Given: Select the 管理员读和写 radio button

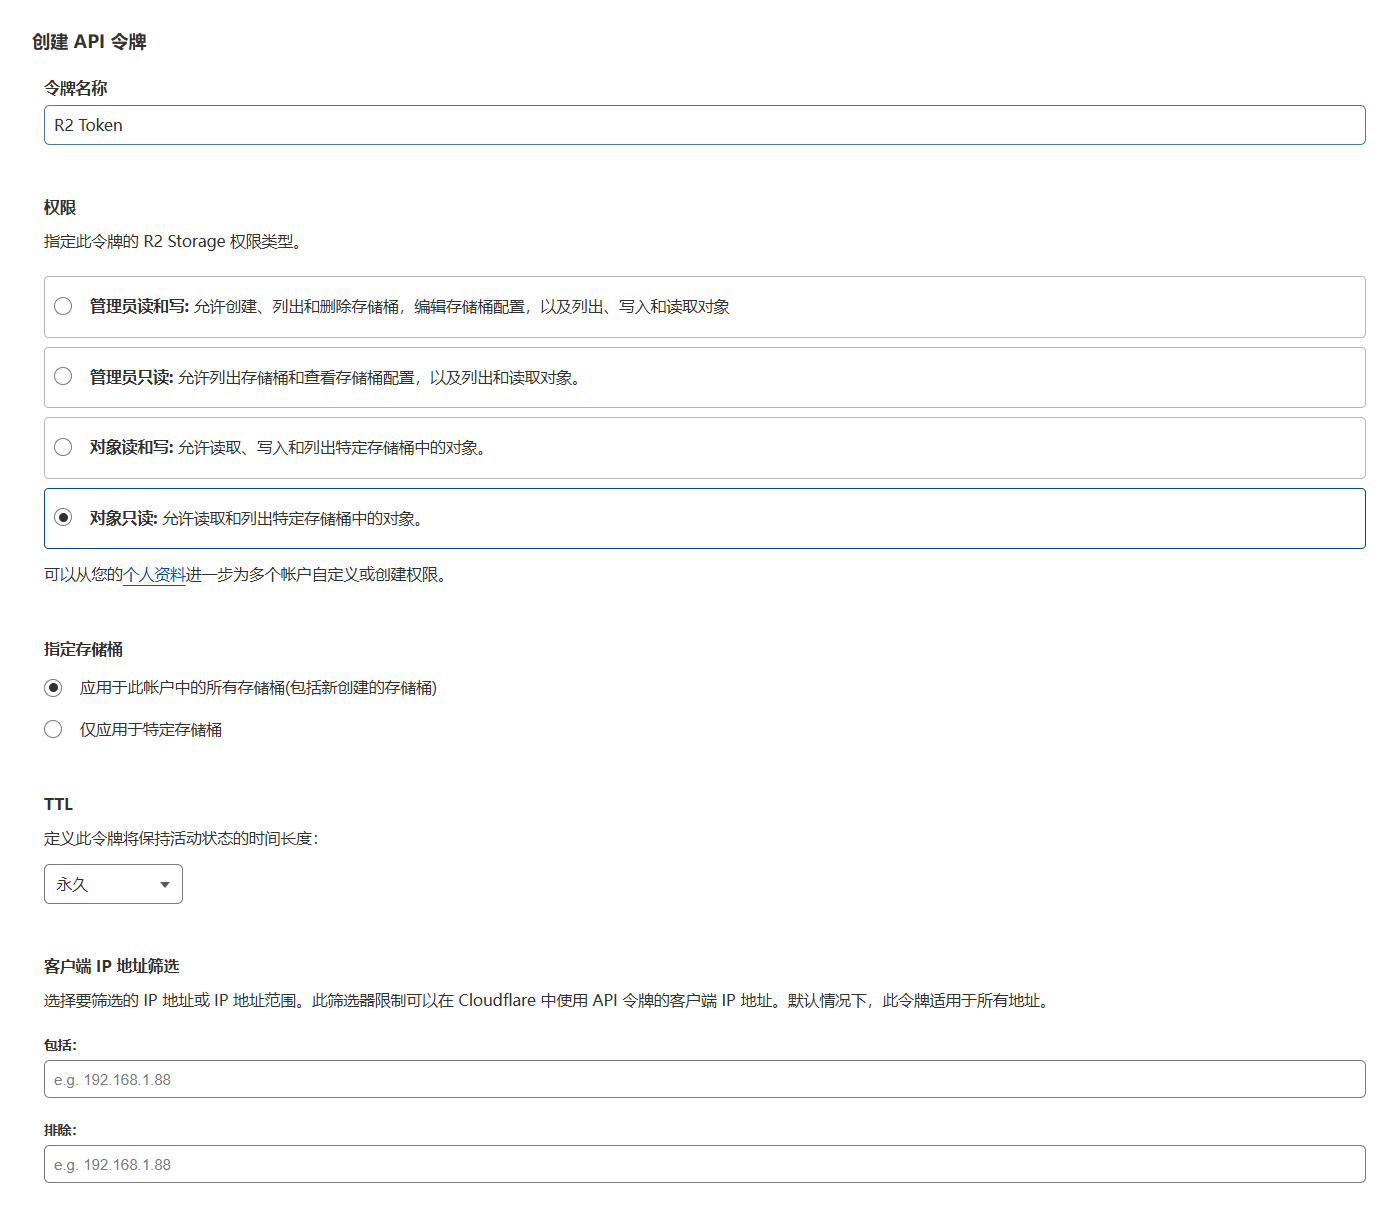Looking at the screenshot, I should pos(63,306).
